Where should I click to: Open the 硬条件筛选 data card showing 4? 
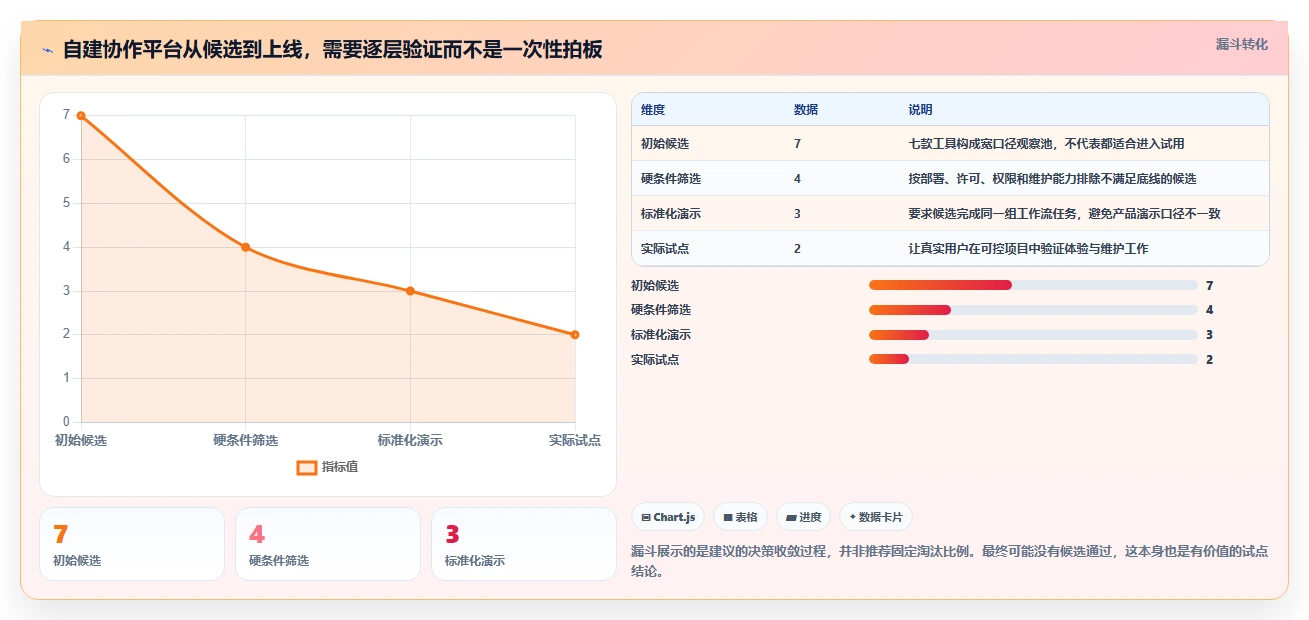[328, 544]
